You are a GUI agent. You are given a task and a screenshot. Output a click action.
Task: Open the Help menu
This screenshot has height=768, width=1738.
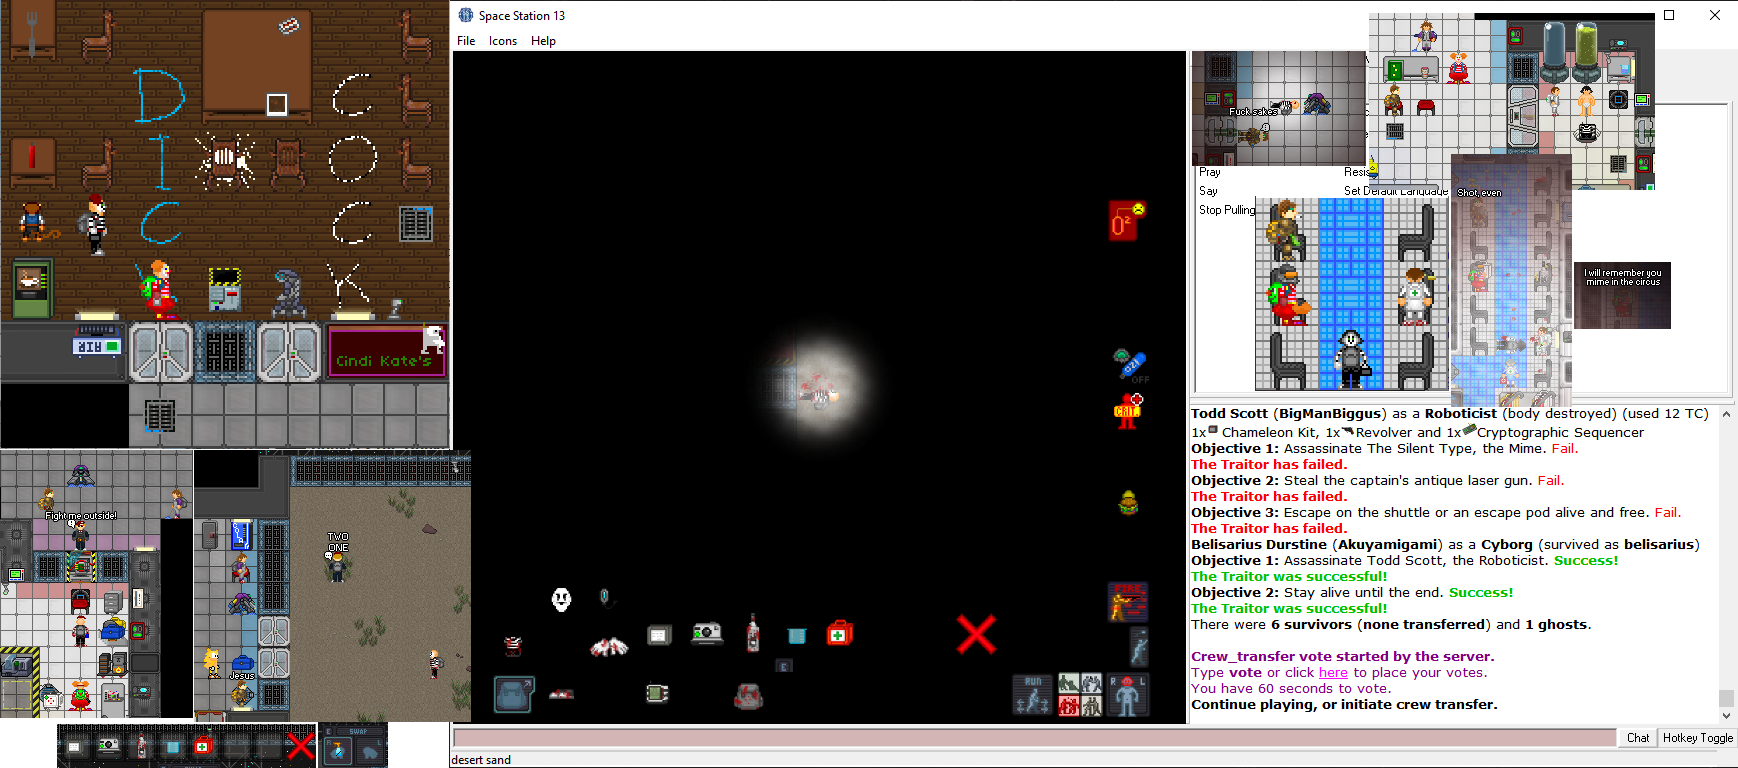pyautogui.click(x=543, y=41)
